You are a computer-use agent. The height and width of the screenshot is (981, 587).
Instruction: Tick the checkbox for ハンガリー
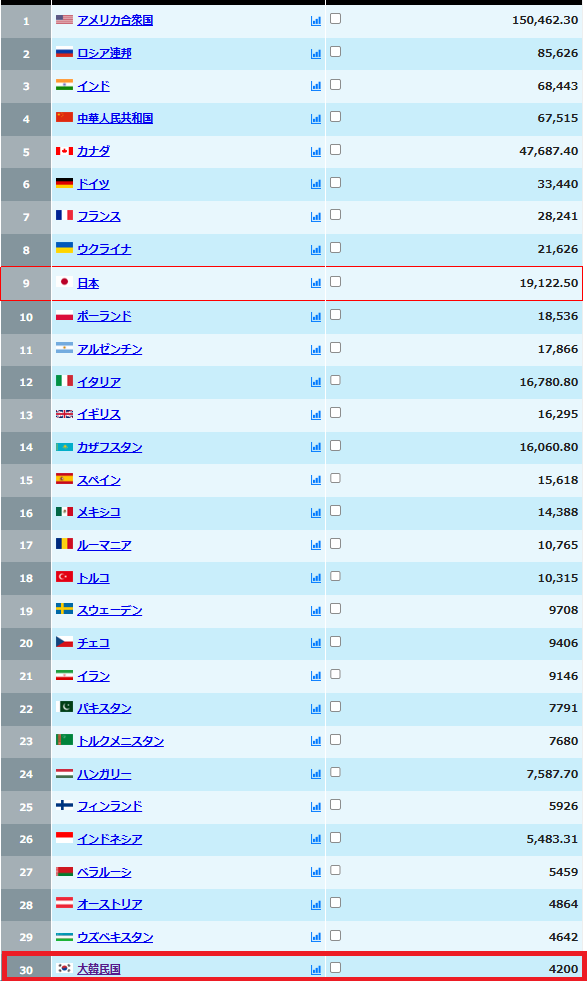coord(335,772)
